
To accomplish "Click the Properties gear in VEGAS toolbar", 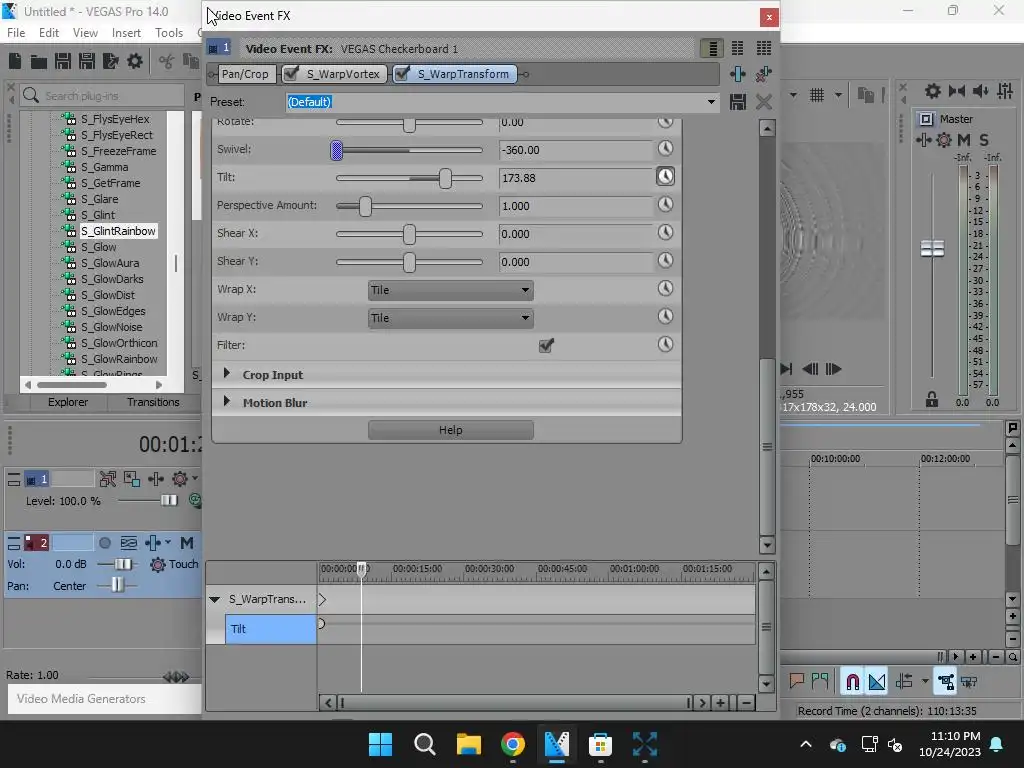I will pyautogui.click(x=135, y=61).
